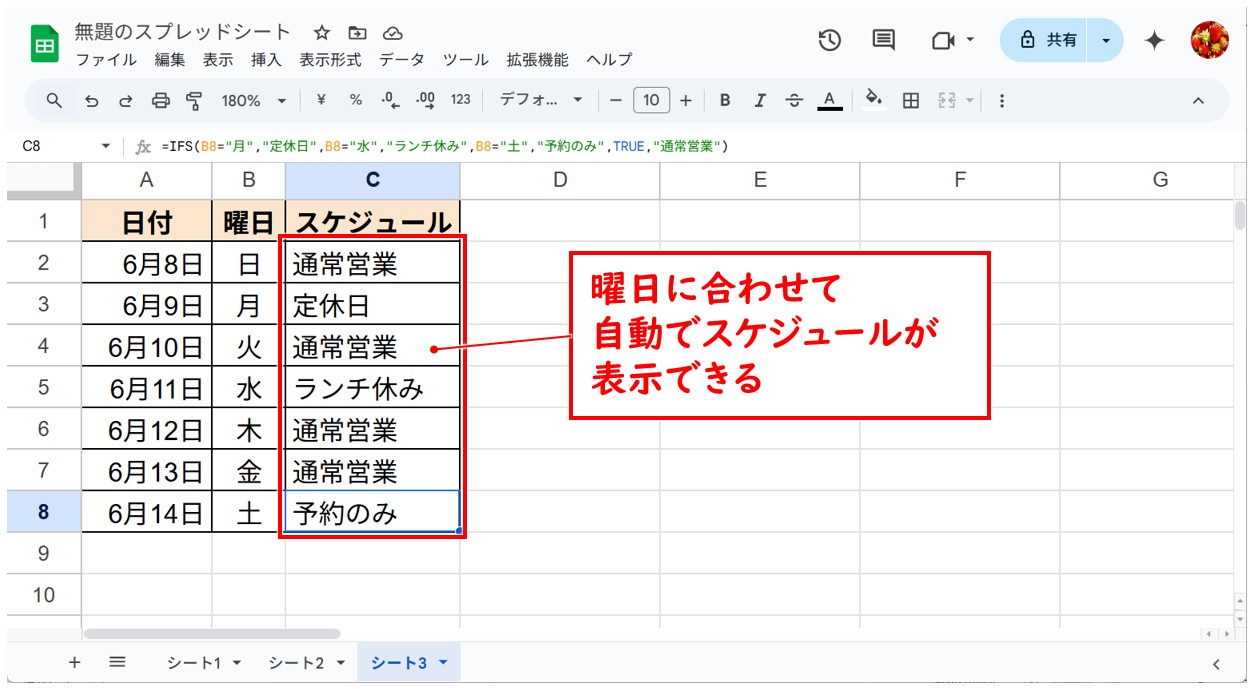This screenshot has width=1254, height=689.
Task: Open the シート3 tab dropdown arrow
Action: pos(443,663)
